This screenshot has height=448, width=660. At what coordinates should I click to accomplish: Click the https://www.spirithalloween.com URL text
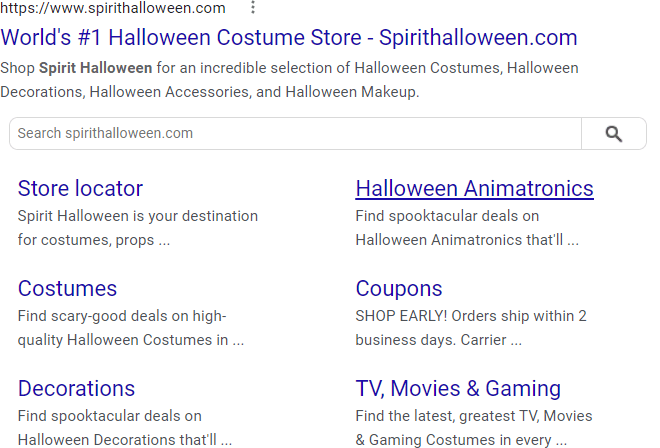tap(113, 9)
